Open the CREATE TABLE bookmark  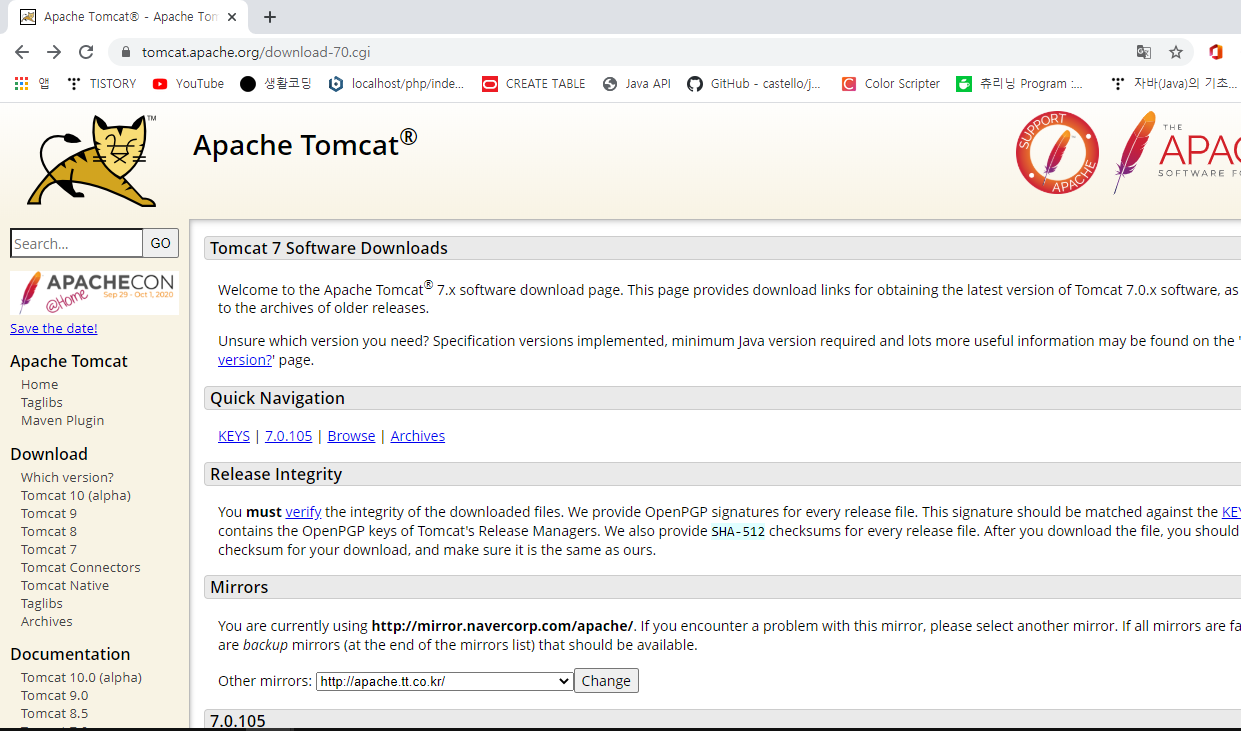pyautogui.click(x=534, y=84)
